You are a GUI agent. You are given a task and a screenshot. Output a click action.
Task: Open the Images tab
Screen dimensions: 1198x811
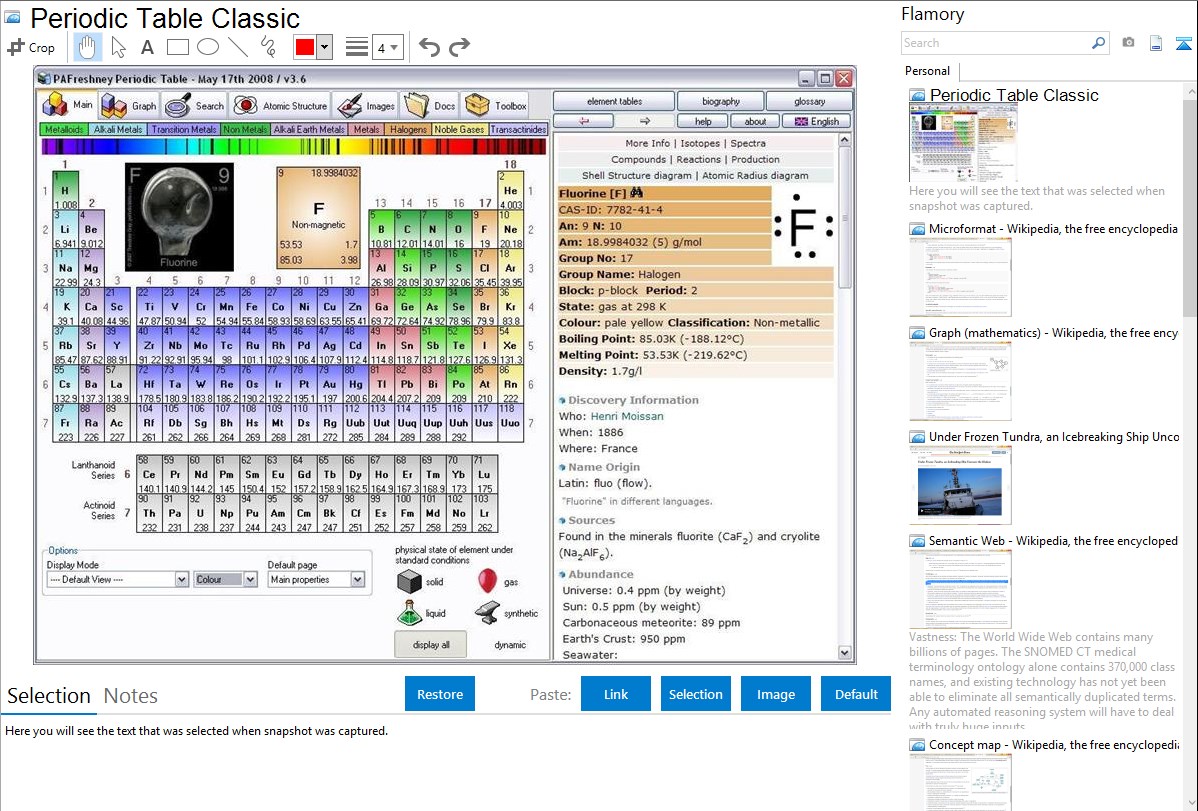pos(367,106)
